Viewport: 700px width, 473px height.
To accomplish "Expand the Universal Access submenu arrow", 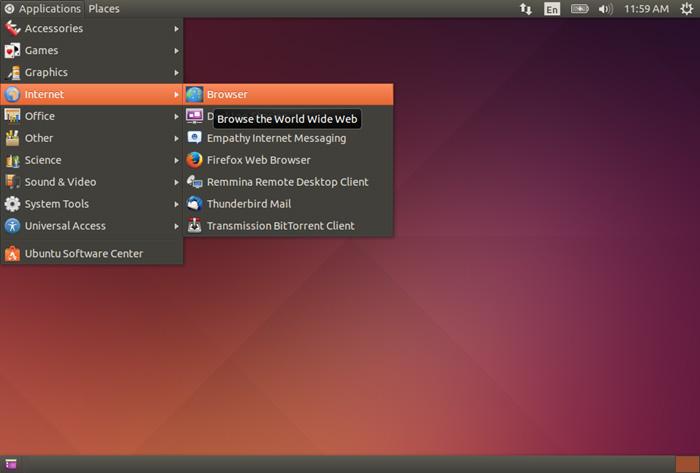I will (x=176, y=226).
